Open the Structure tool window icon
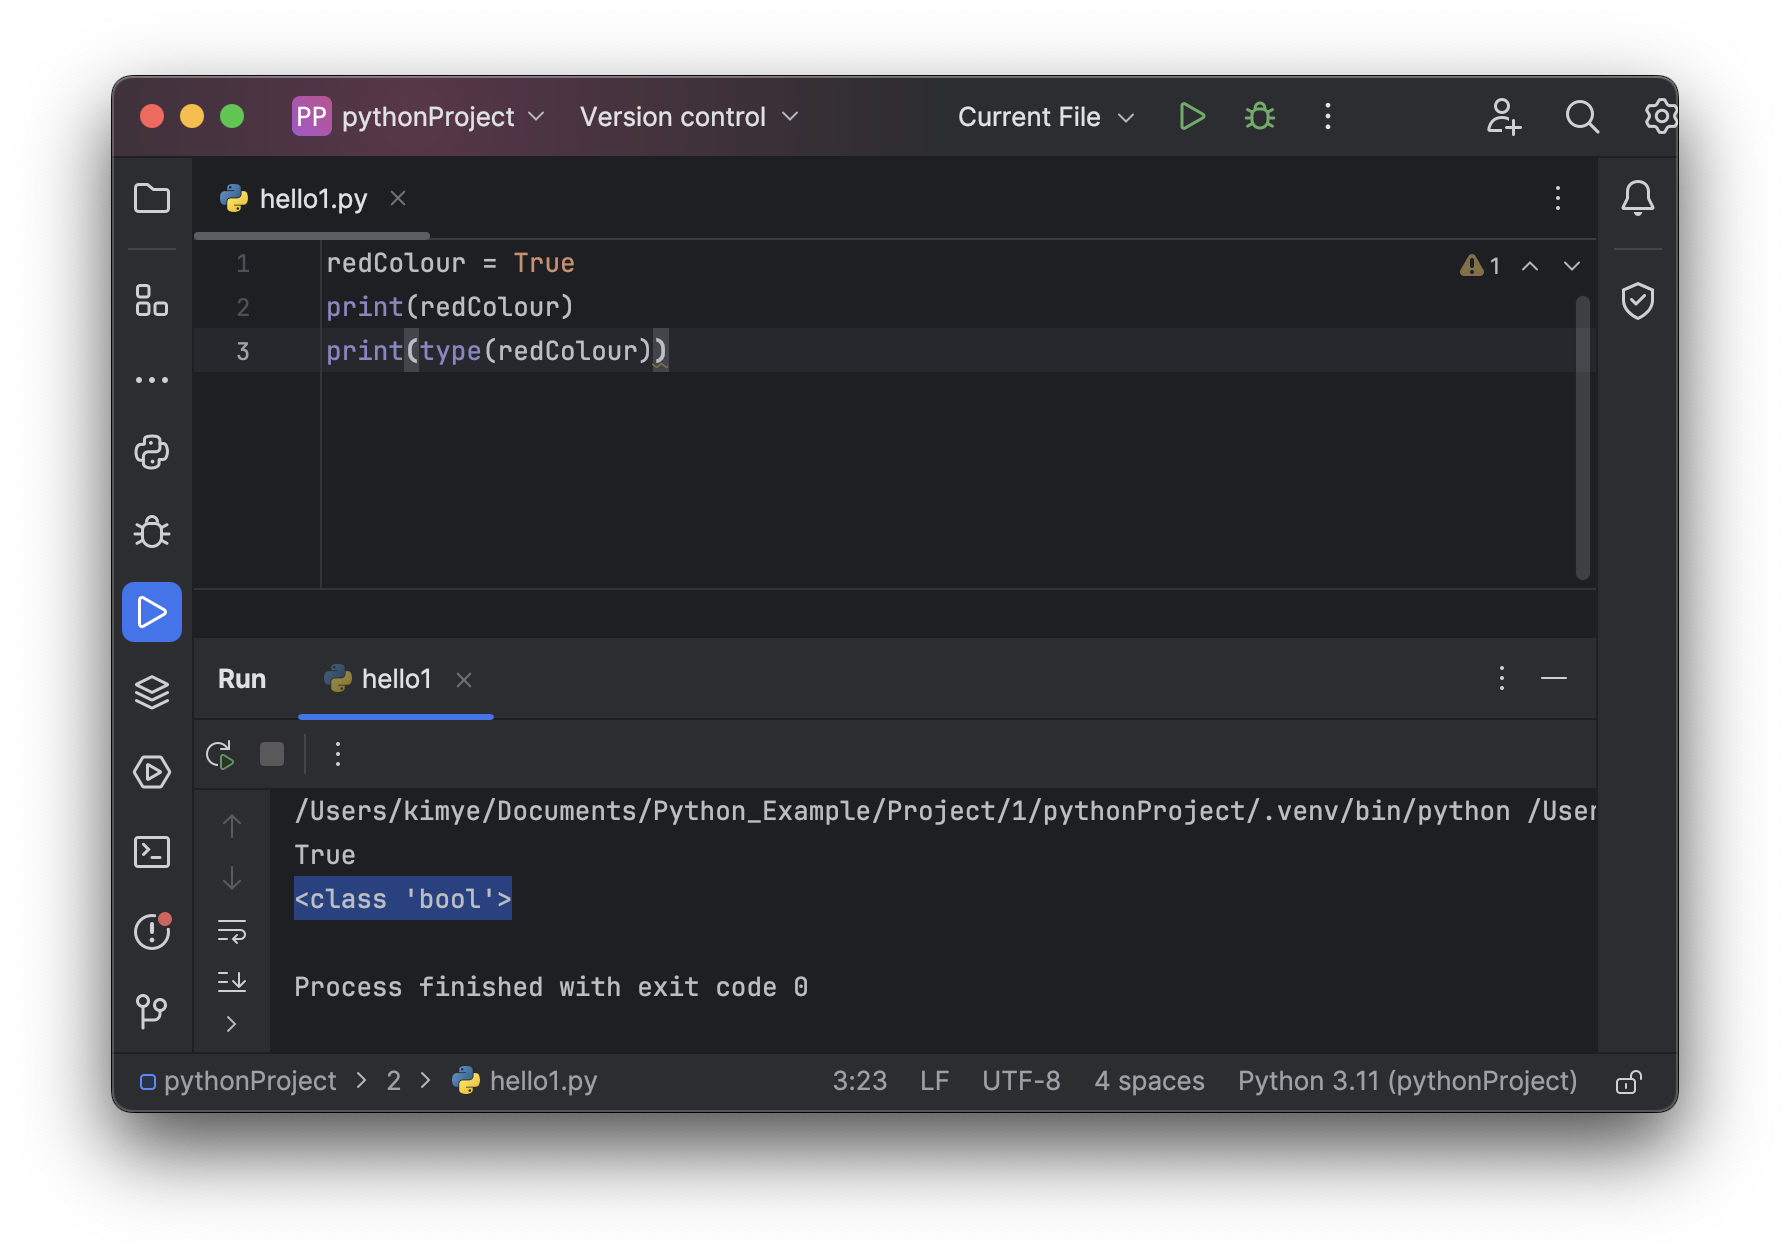This screenshot has width=1790, height=1260. (152, 300)
